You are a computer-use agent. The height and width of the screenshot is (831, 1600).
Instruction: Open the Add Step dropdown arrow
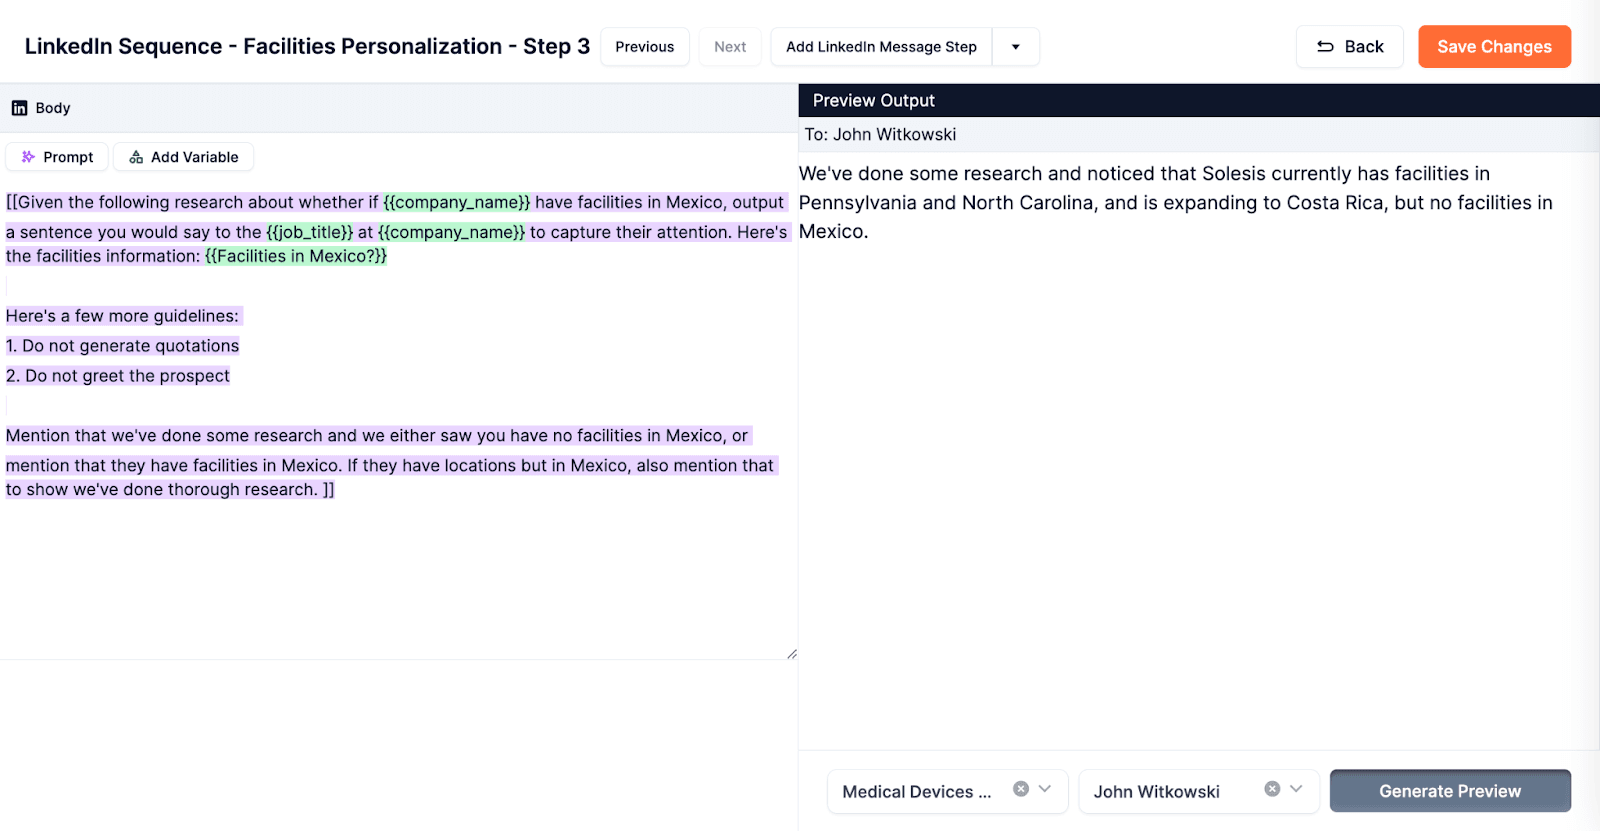pyautogui.click(x=1016, y=47)
